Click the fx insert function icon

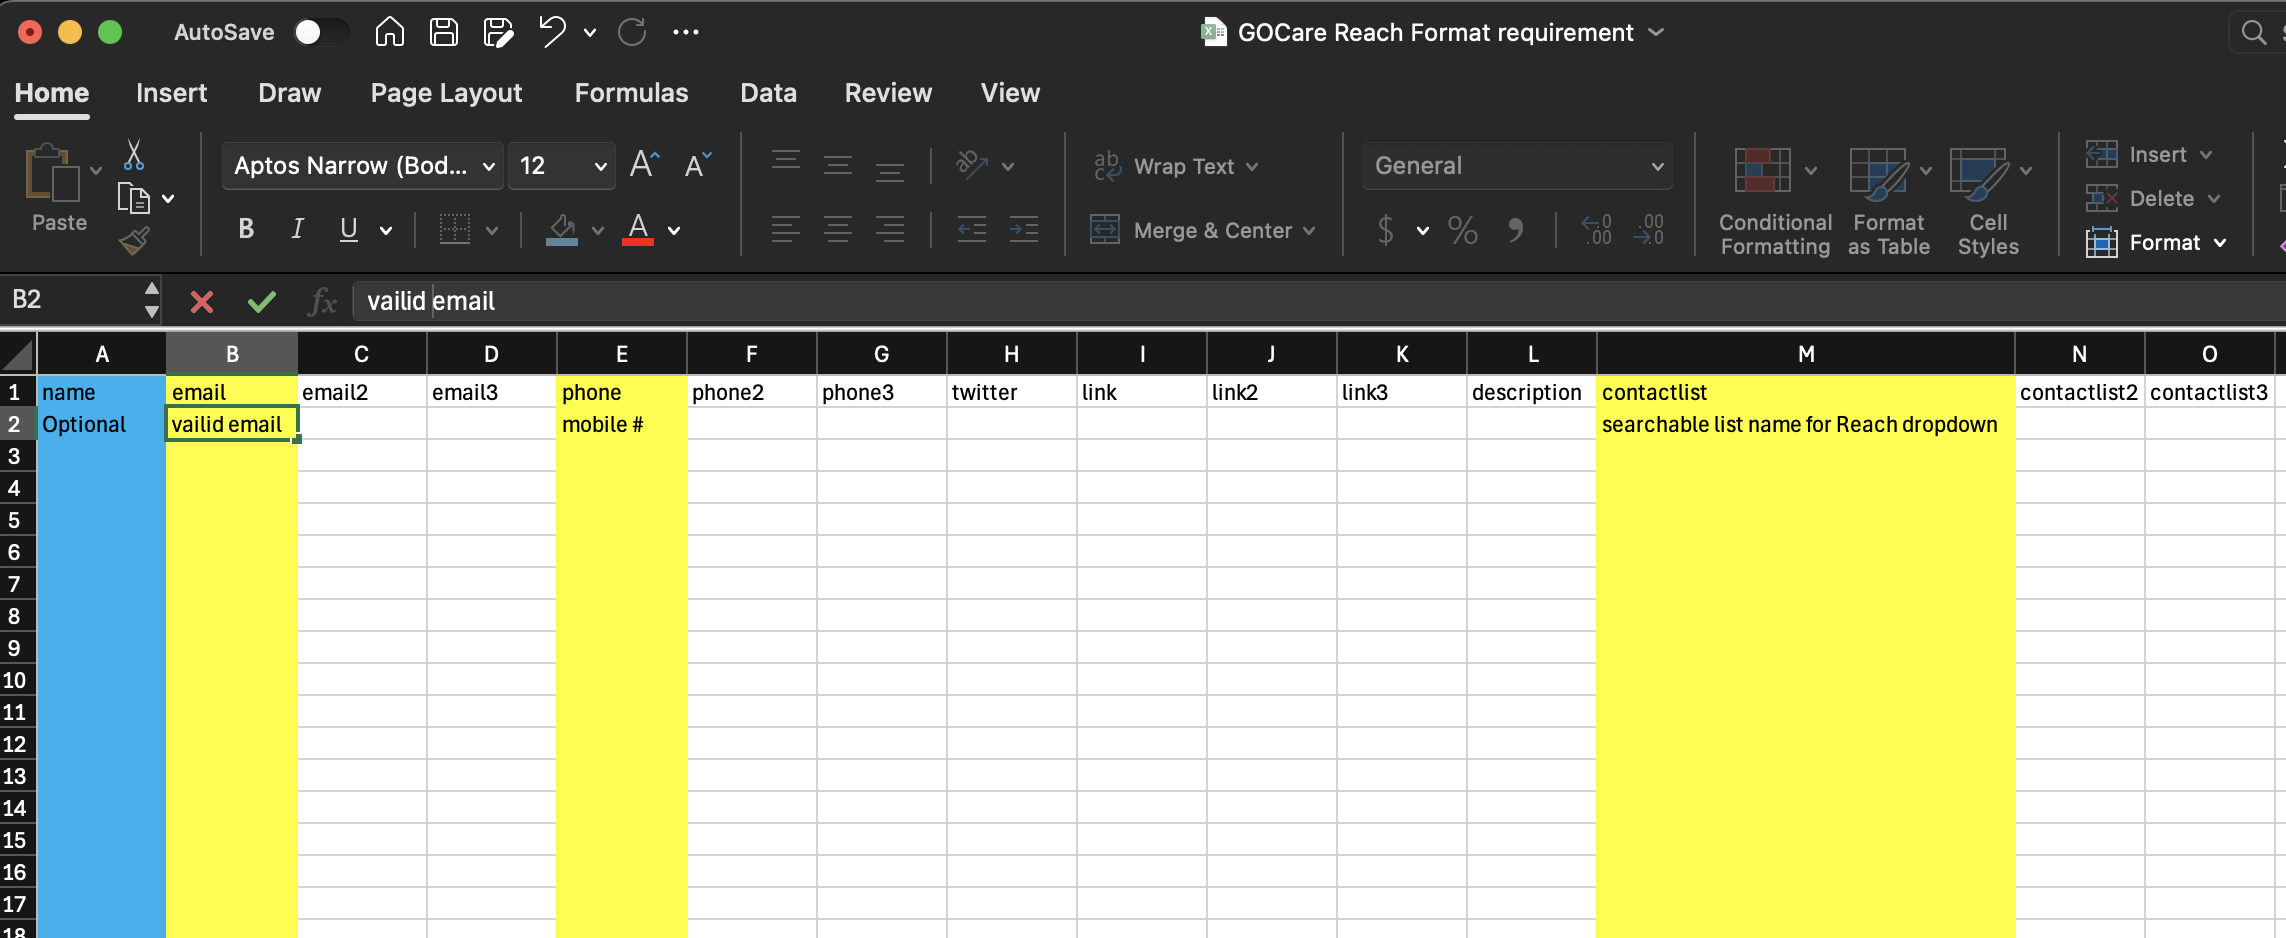click(x=322, y=301)
